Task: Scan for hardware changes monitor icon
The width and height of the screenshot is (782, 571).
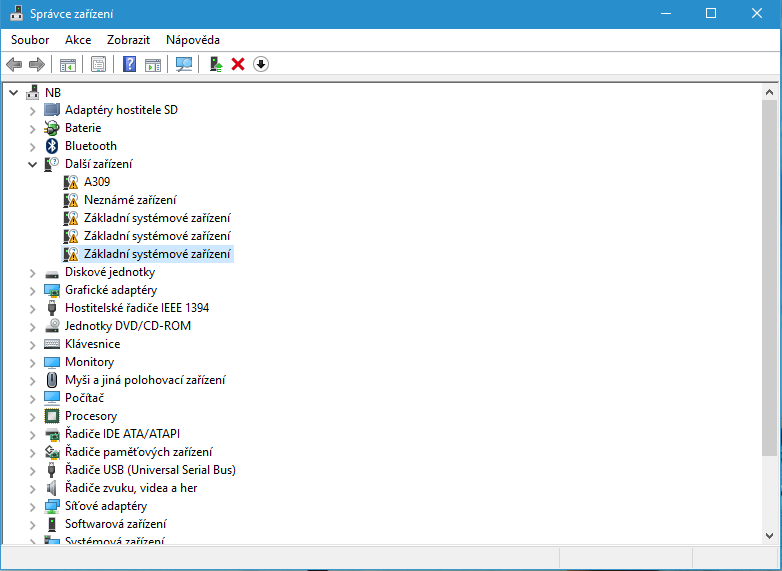Action: pos(184,64)
